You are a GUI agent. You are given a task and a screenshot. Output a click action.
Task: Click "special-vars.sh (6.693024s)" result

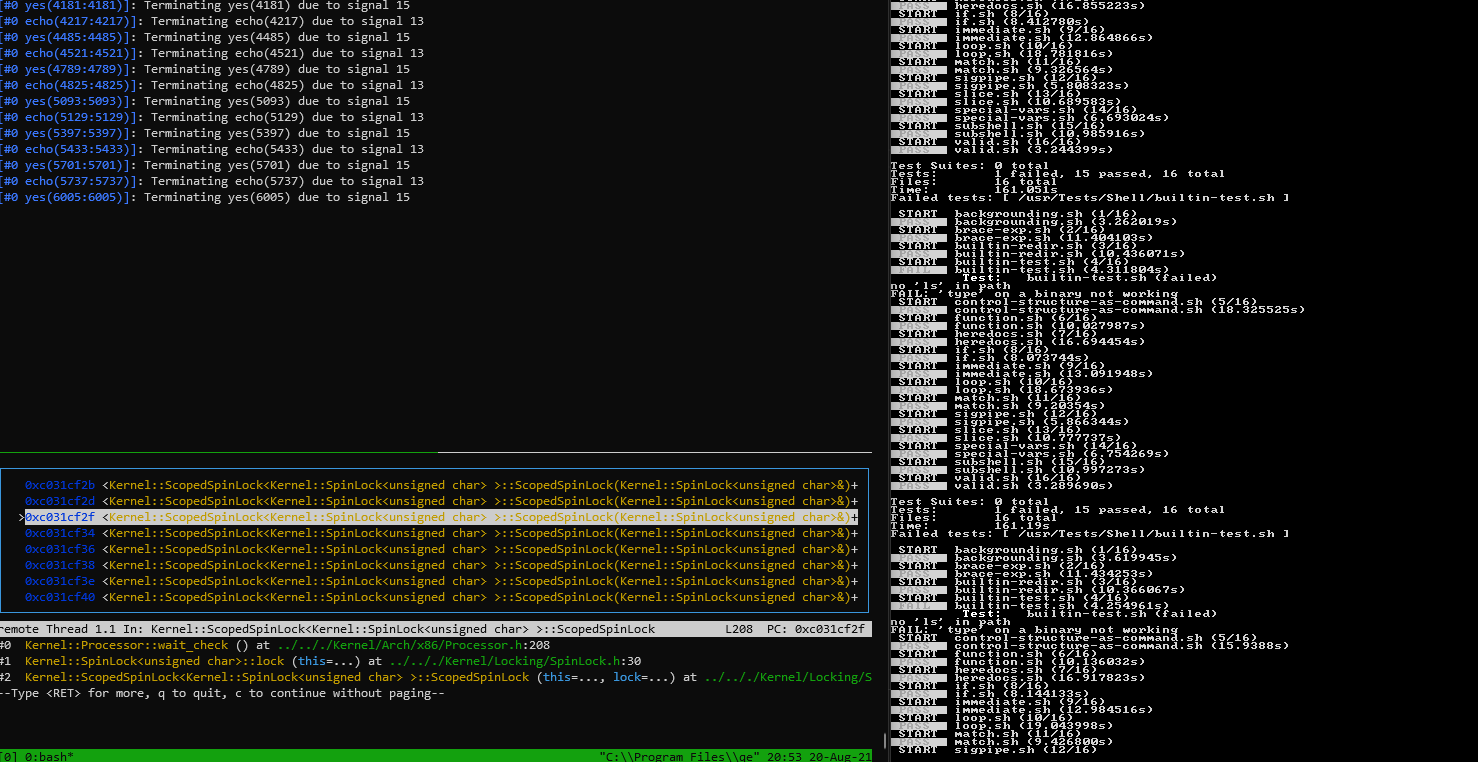[x=1062, y=117]
